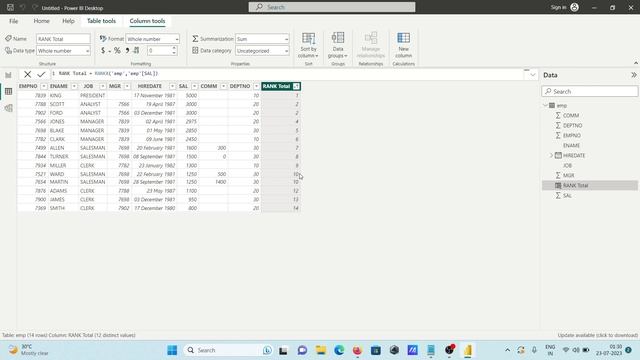Expand the HIREDATE hierarchy
Viewport: 640px width, 360px height.
[x=551, y=156]
